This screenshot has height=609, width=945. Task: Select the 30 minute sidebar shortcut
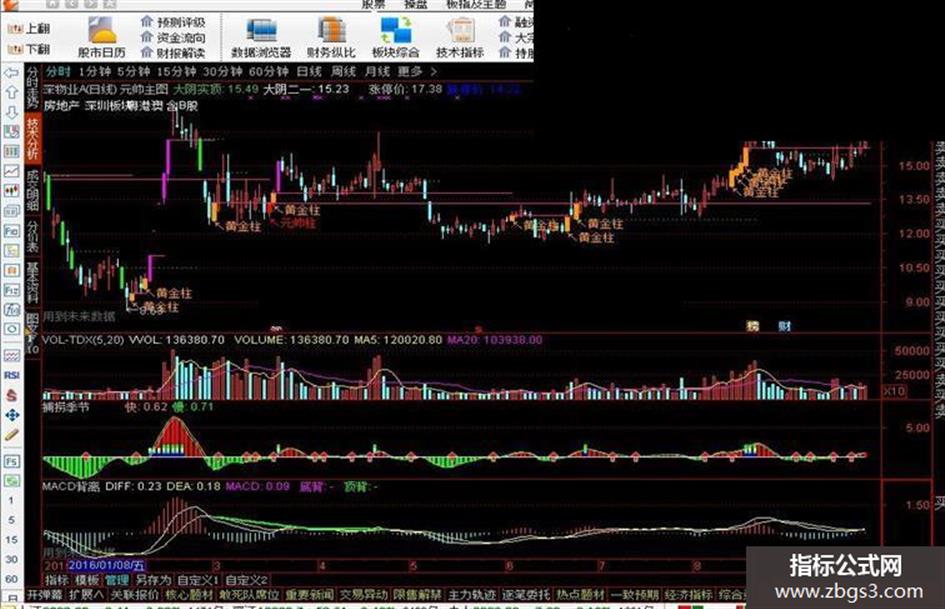click(x=11, y=560)
